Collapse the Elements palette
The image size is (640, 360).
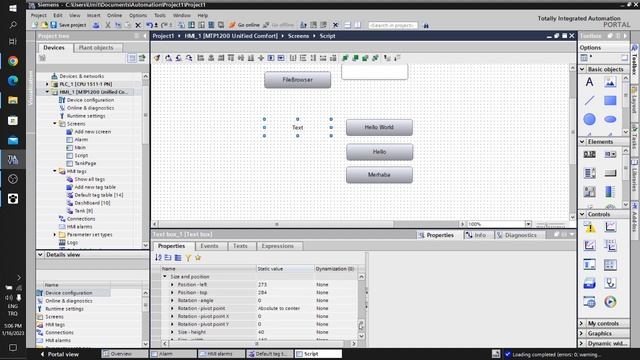[x=582, y=142]
